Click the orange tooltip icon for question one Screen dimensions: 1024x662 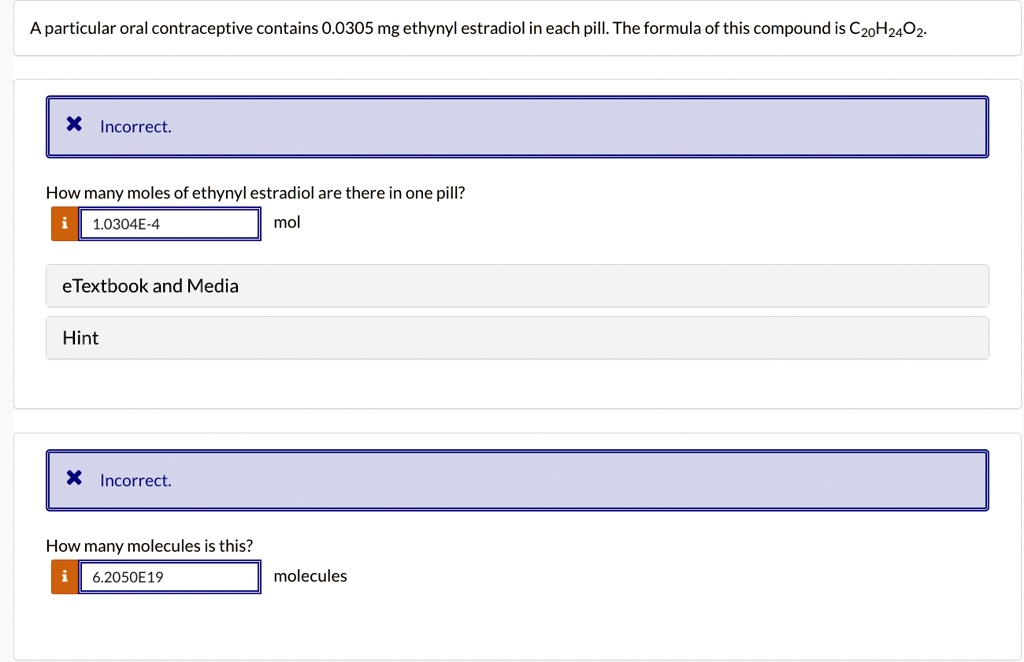pyautogui.click(x=64, y=223)
